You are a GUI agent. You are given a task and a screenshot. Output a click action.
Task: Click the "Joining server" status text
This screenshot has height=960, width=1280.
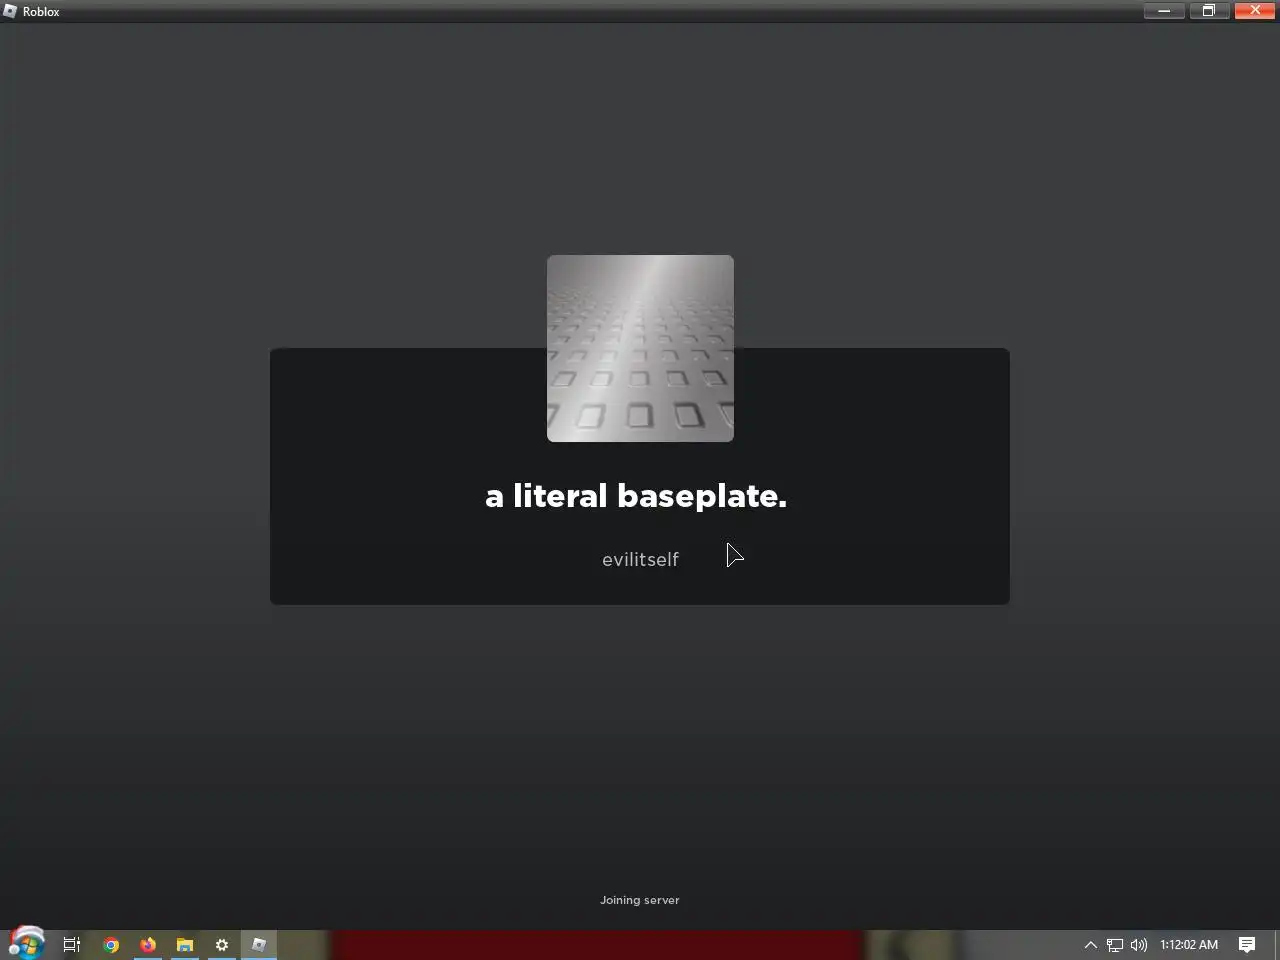point(640,900)
